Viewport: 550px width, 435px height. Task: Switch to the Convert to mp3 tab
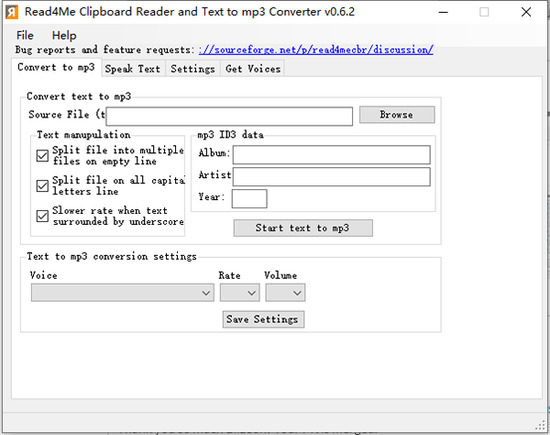pyautogui.click(x=56, y=67)
